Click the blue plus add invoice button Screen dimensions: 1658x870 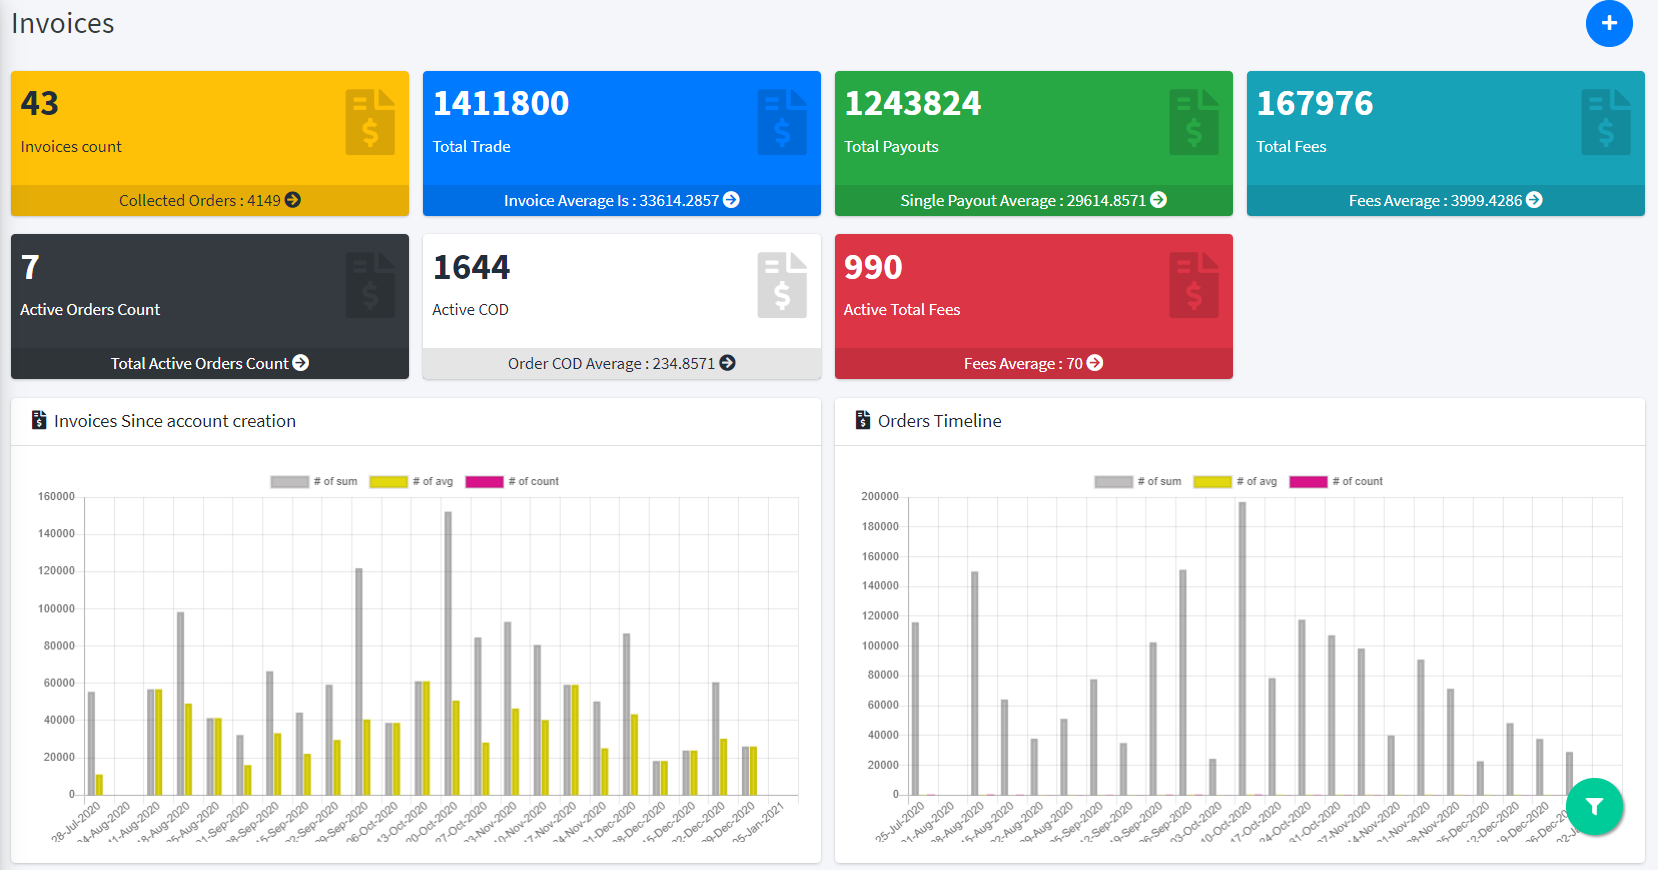click(1609, 23)
